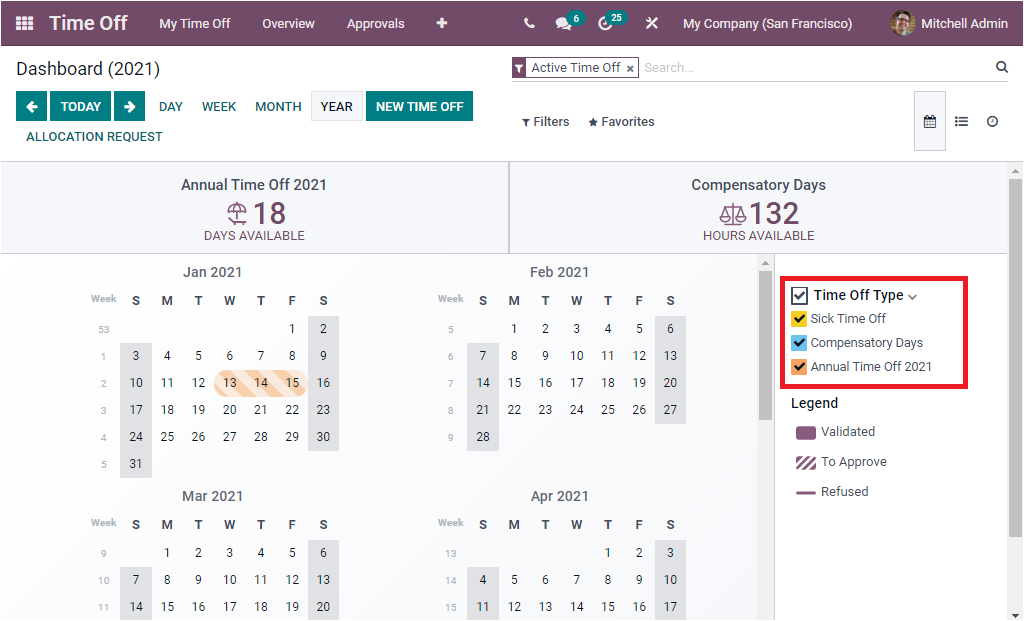Open the Favorites dropdown
This screenshot has width=1024, height=621.
[621, 121]
